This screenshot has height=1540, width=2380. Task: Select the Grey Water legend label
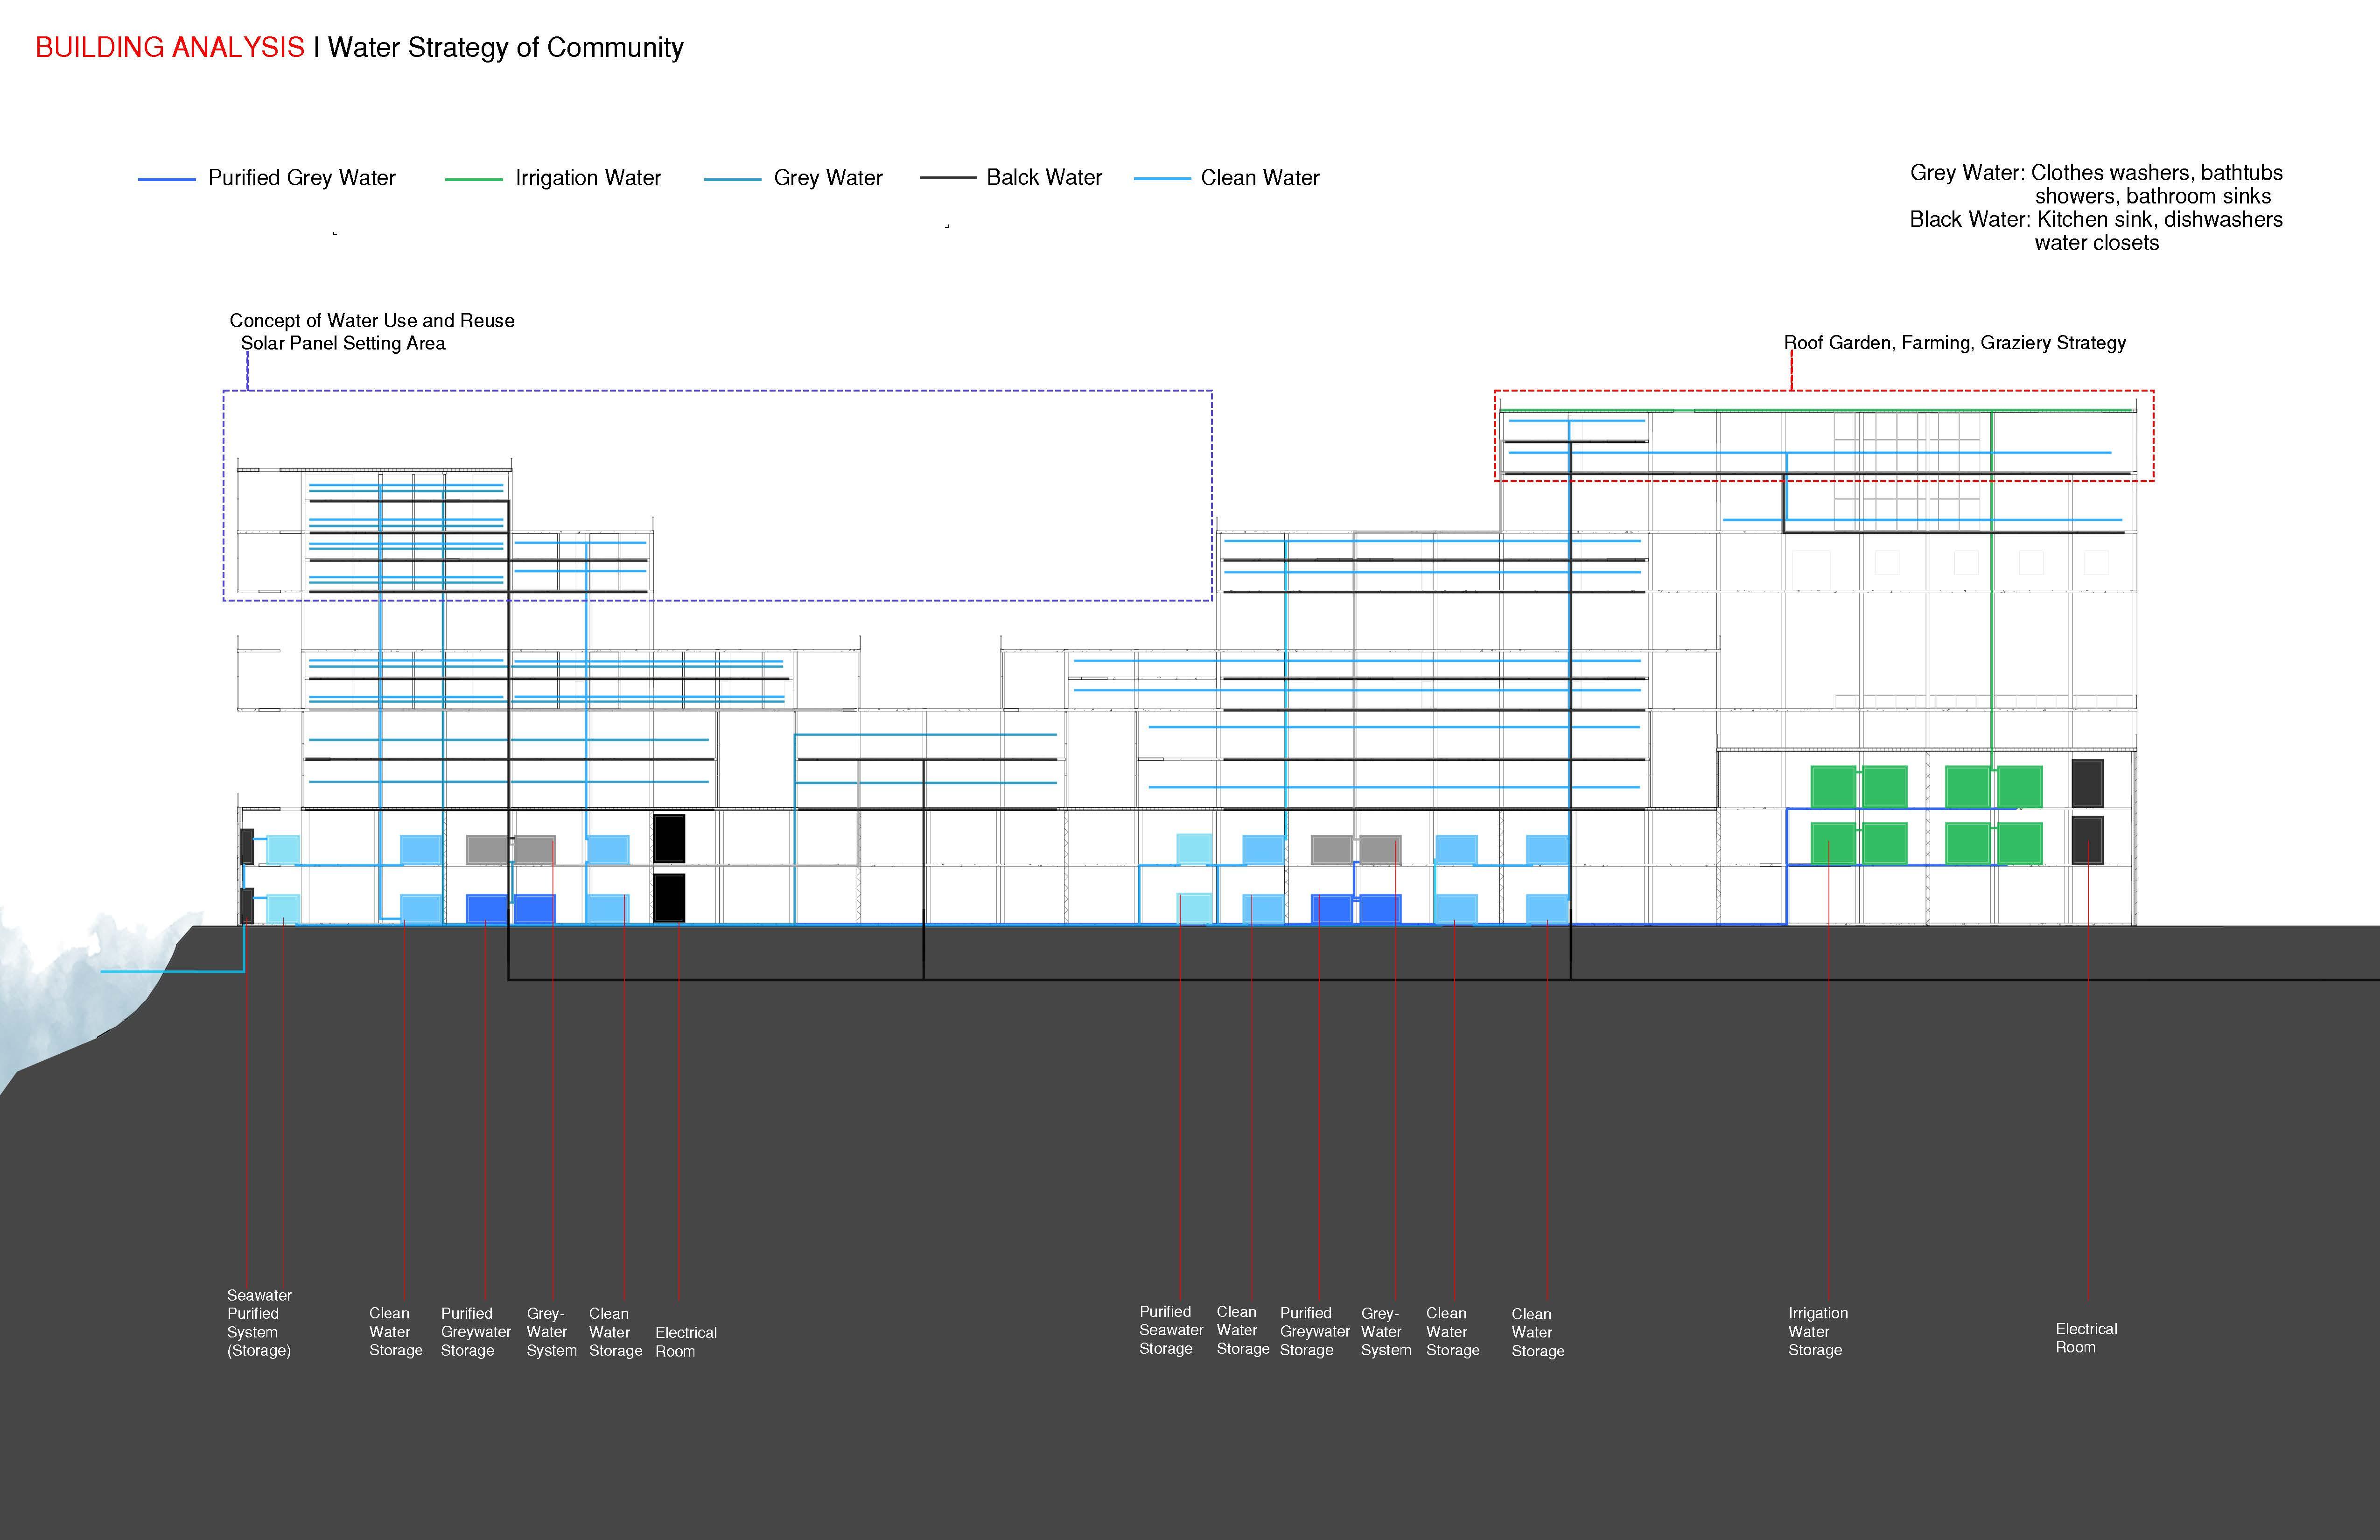pyautogui.click(x=827, y=178)
